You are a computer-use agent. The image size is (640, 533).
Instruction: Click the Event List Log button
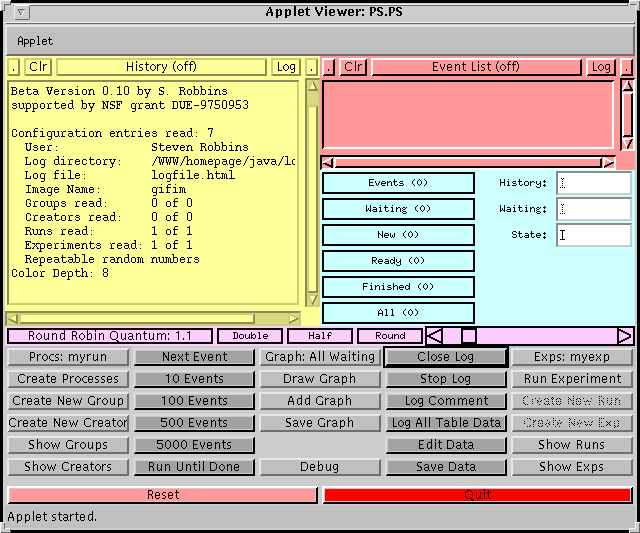(x=601, y=67)
